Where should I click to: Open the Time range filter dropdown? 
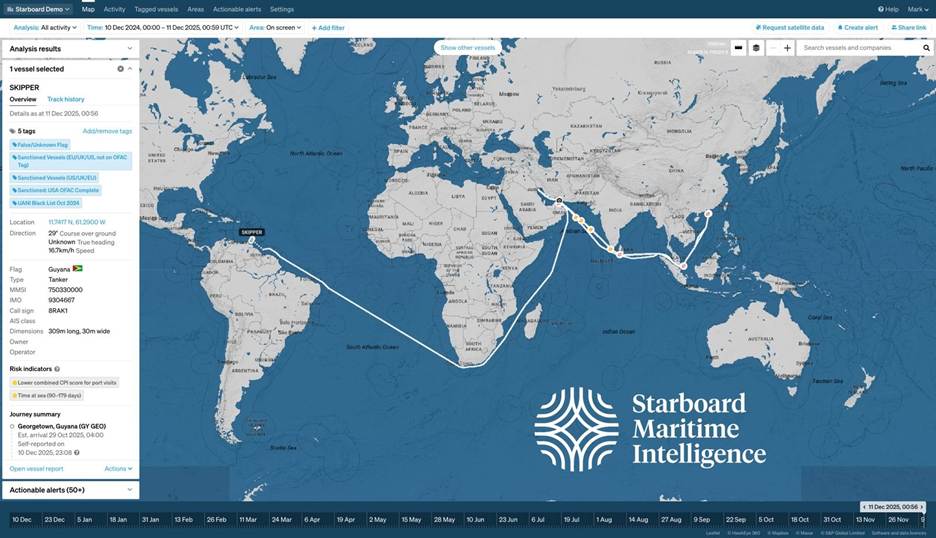[x=162, y=27]
